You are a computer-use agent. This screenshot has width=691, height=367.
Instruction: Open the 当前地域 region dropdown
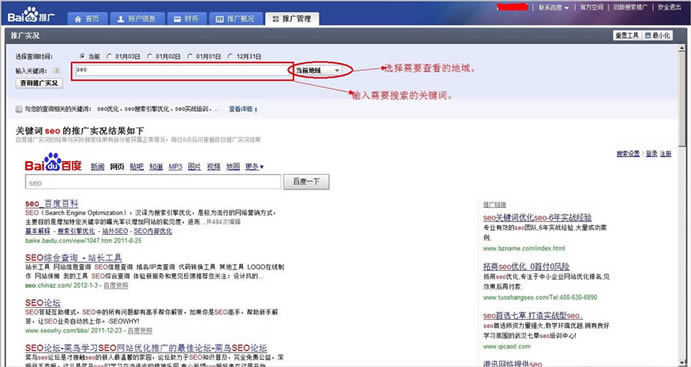317,70
